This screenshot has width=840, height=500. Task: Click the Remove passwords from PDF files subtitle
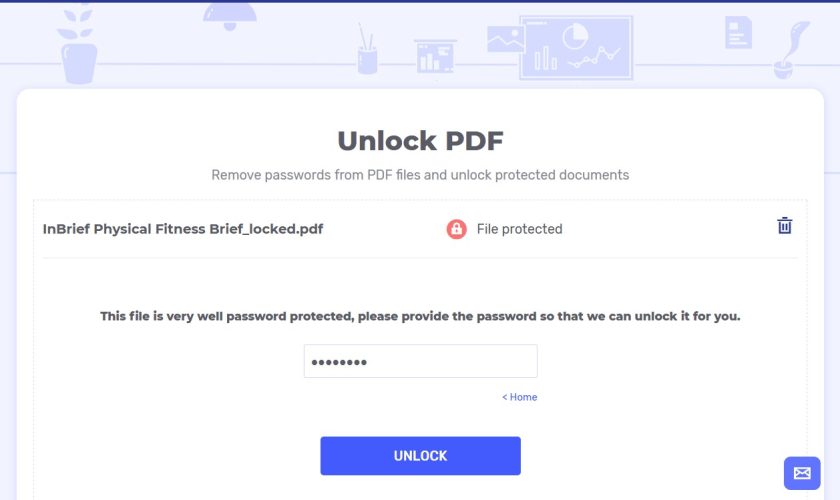[421, 175]
